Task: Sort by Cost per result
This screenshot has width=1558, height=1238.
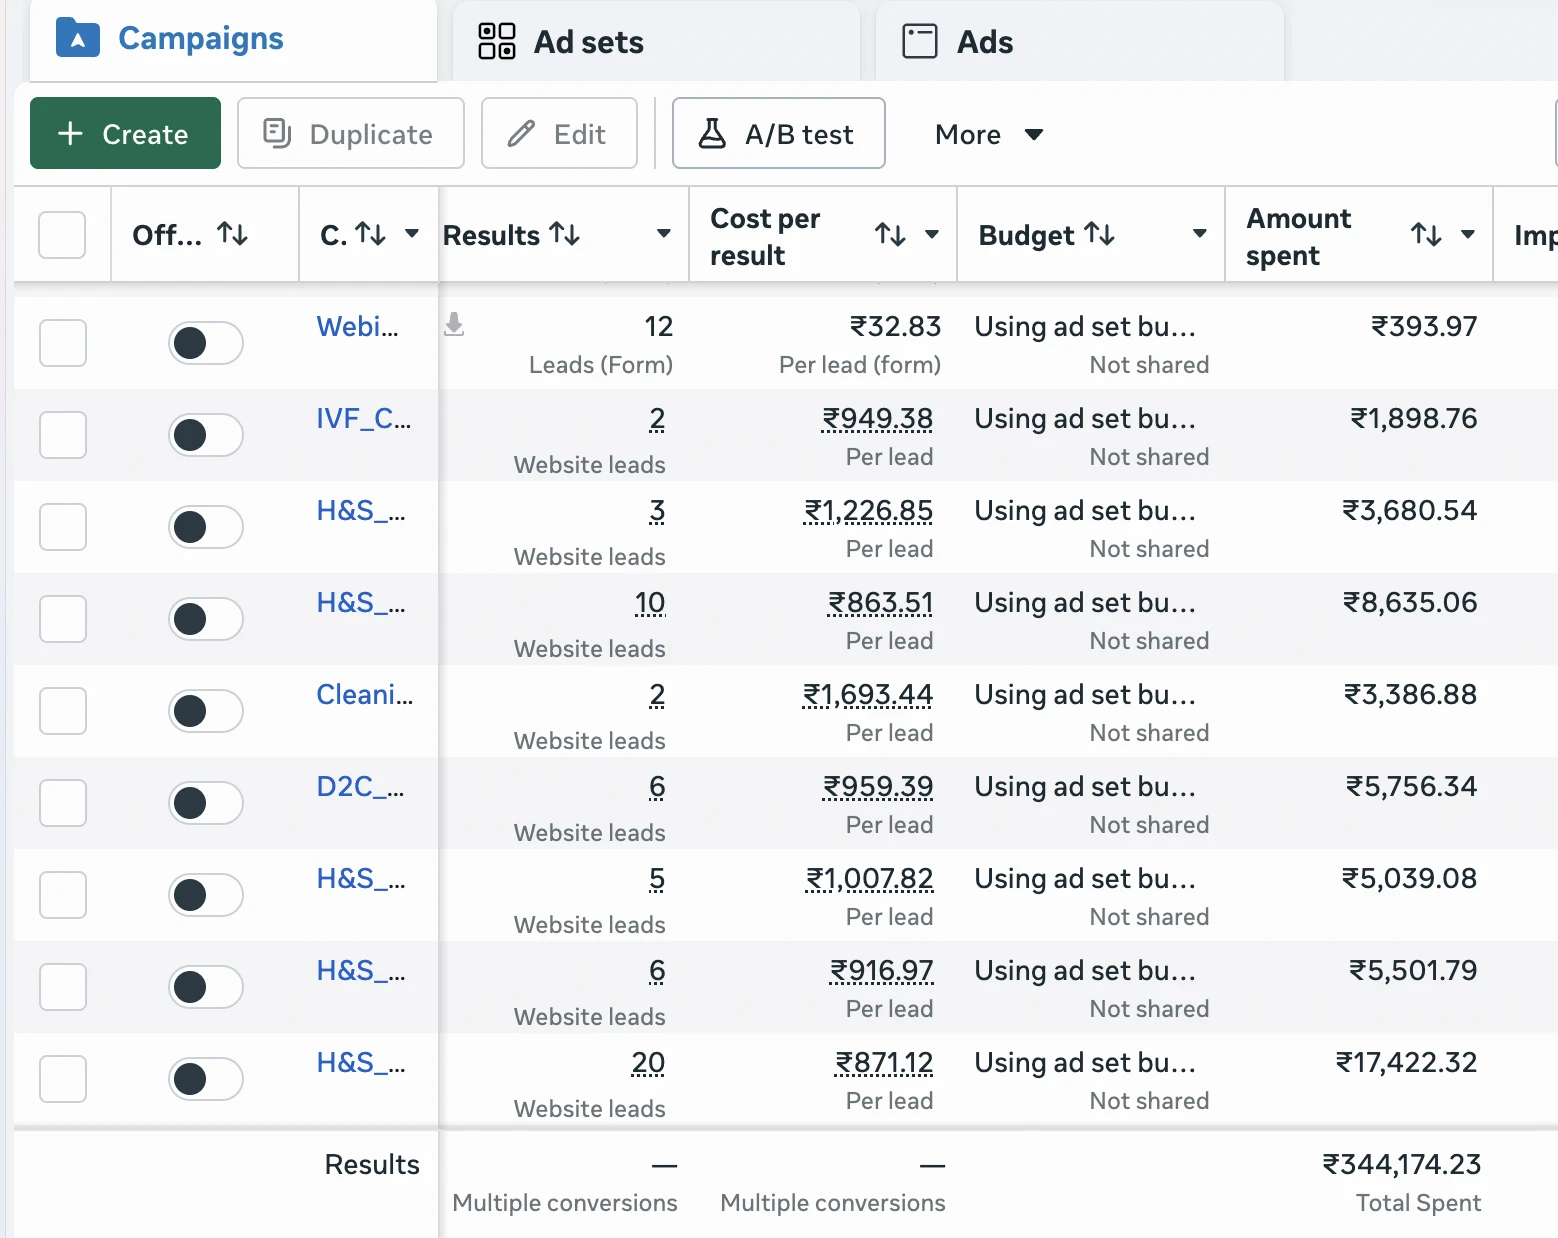Action: (x=890, y=235)
